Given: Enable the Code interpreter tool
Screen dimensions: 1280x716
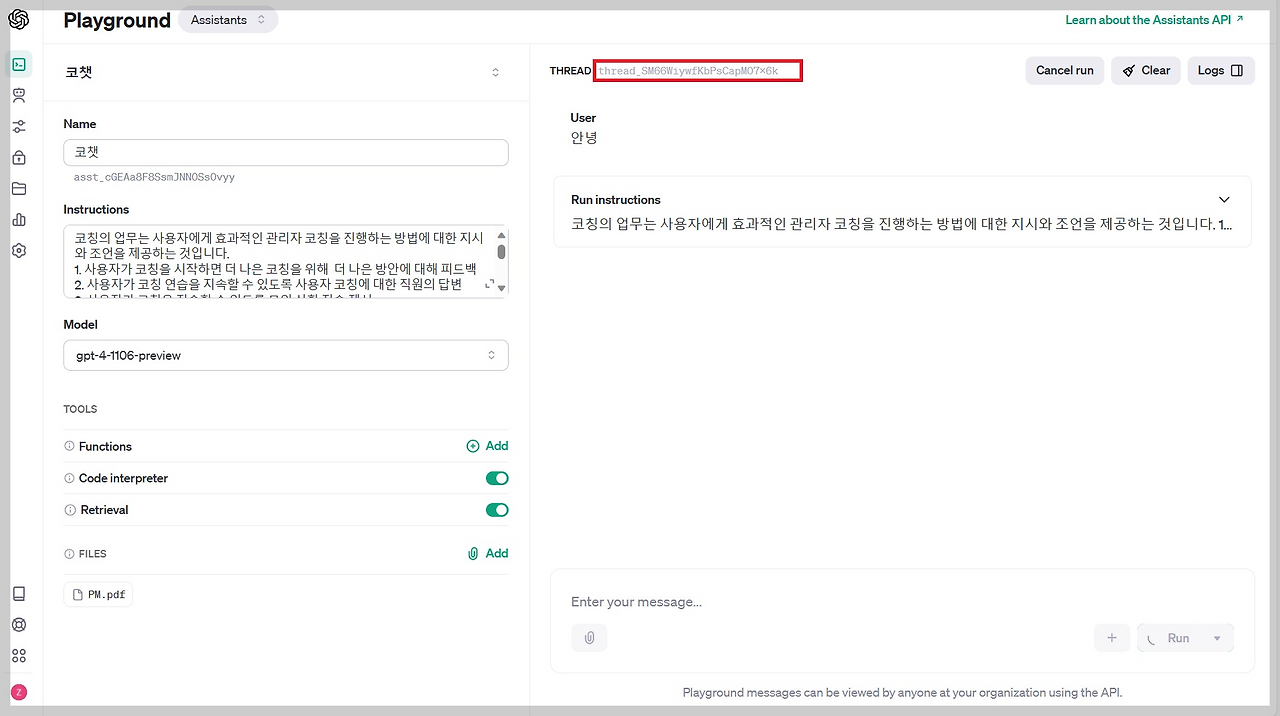Looking at the screenshot, I should click(x=497, y=478).
